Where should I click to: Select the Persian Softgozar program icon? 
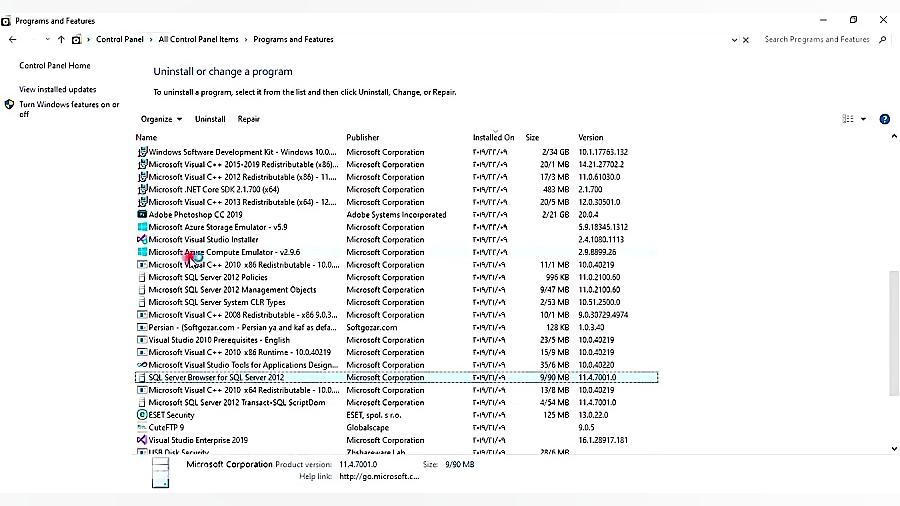pos(142,328)
